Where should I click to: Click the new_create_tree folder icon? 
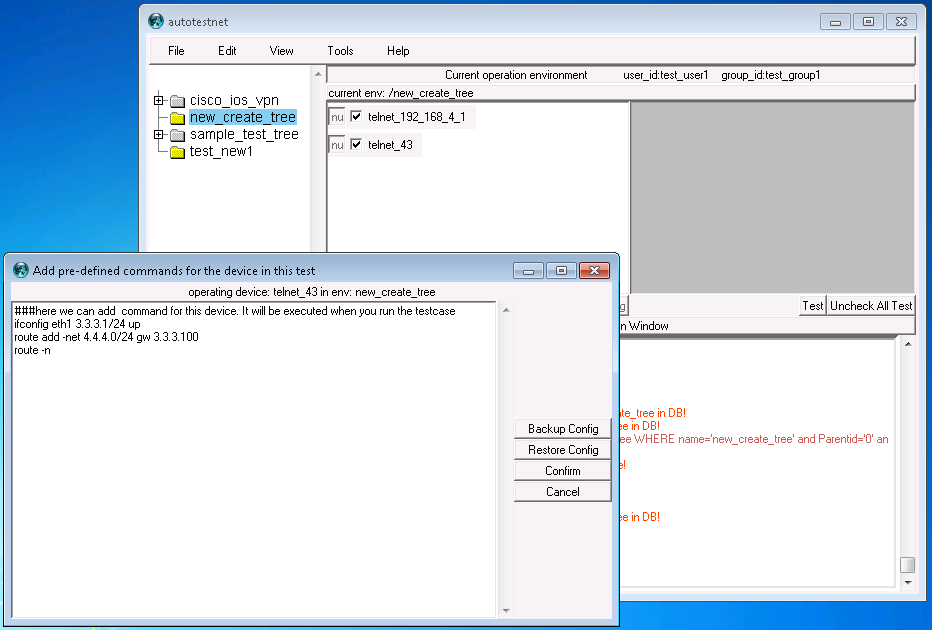[178, 118]
